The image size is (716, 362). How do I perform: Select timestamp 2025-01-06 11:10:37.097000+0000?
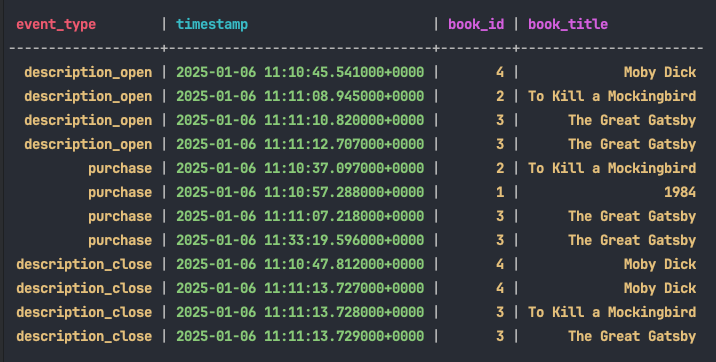click(x=300, y=168)
